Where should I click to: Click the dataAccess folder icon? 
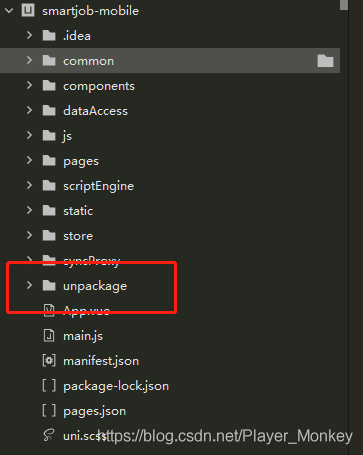(x=49, y=111)
